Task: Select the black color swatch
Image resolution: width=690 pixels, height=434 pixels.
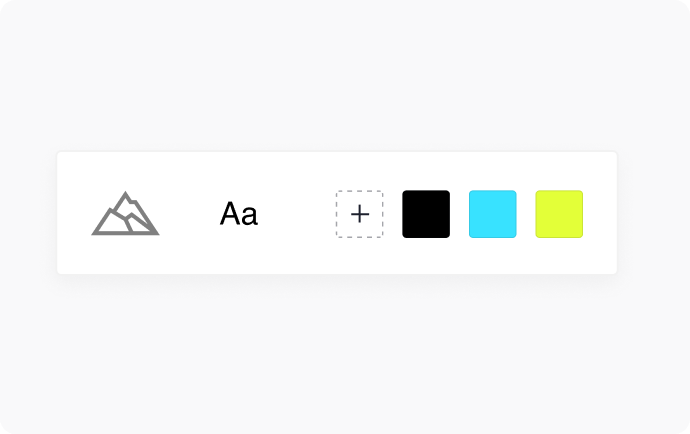Action: pyautogui.click(x=426, y=214)
